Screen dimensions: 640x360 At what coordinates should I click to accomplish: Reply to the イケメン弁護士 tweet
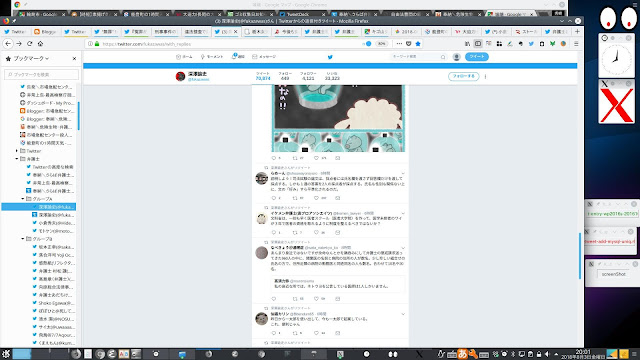(x=274, y=233)
